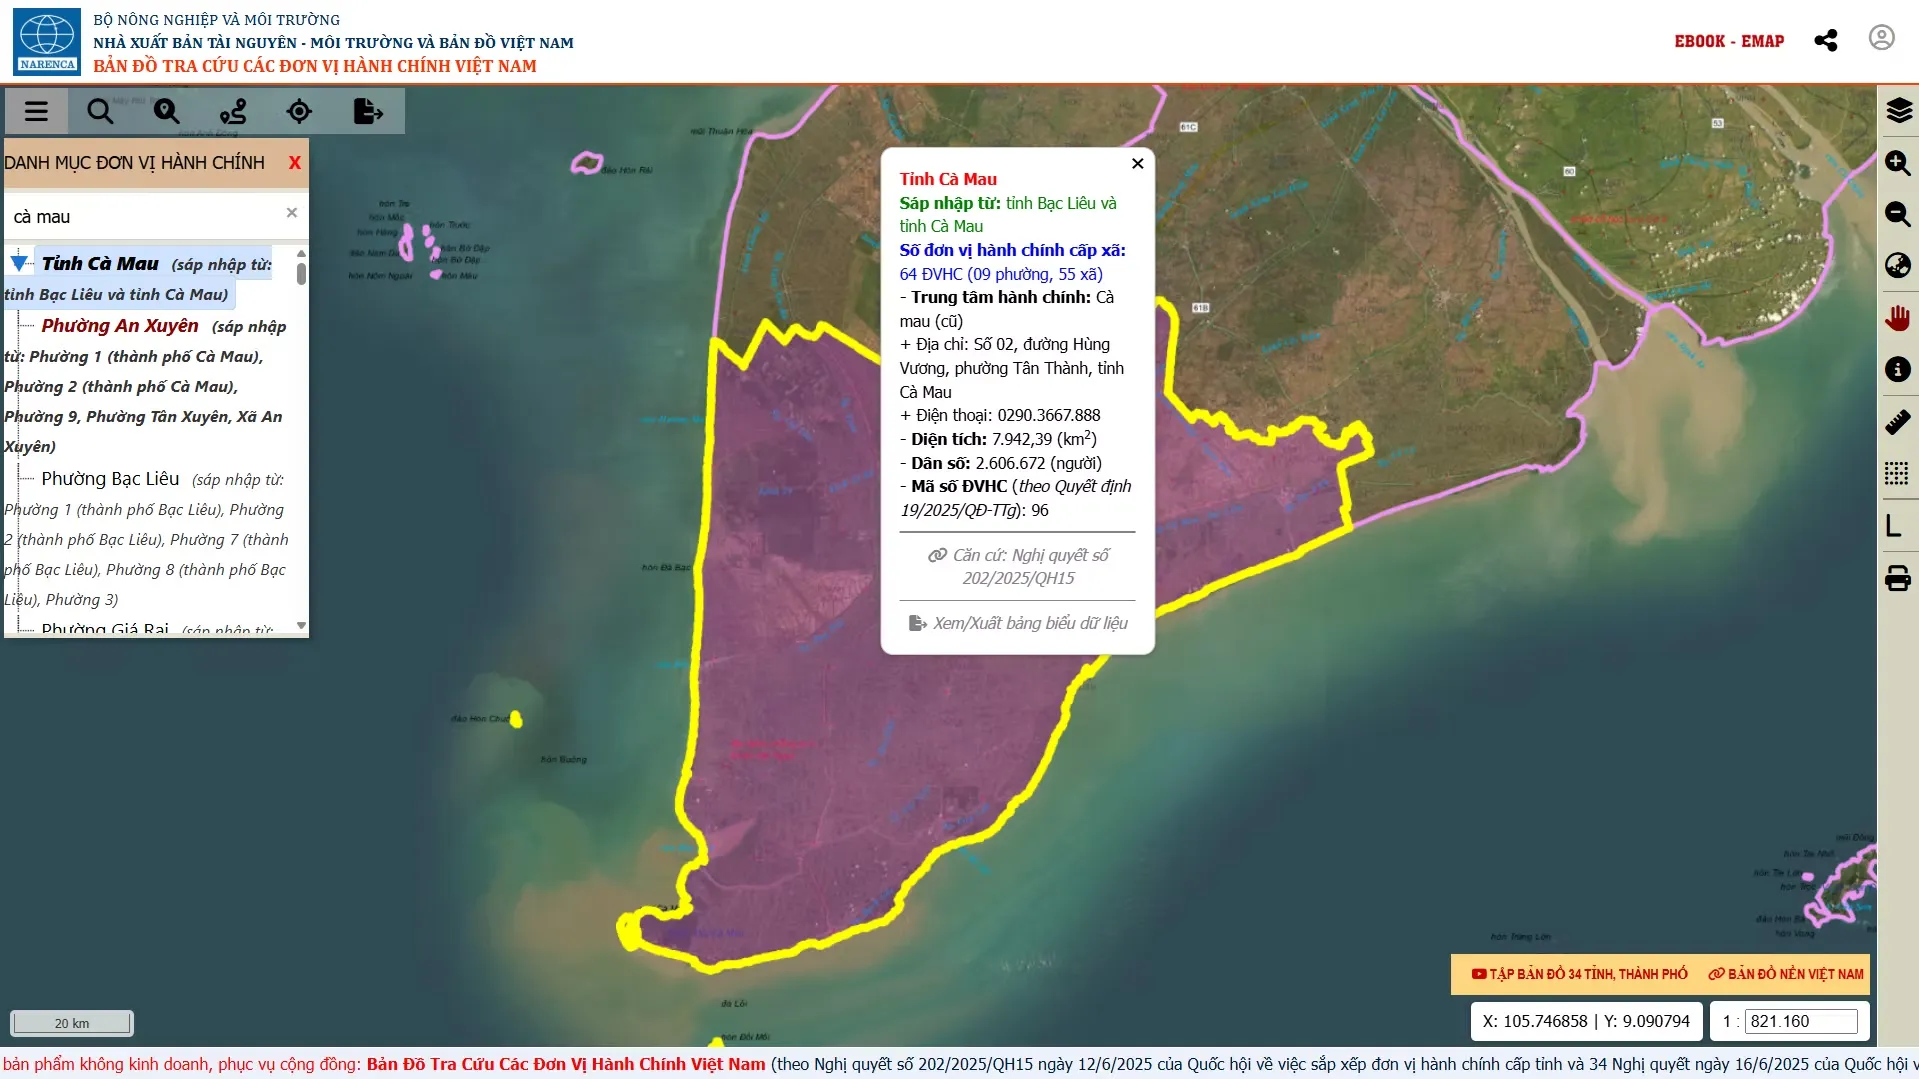Click Xem/Xuất bảng biểu dữ liệu
Screen dimensions: 1919x1079
[x=1018, y=623]
